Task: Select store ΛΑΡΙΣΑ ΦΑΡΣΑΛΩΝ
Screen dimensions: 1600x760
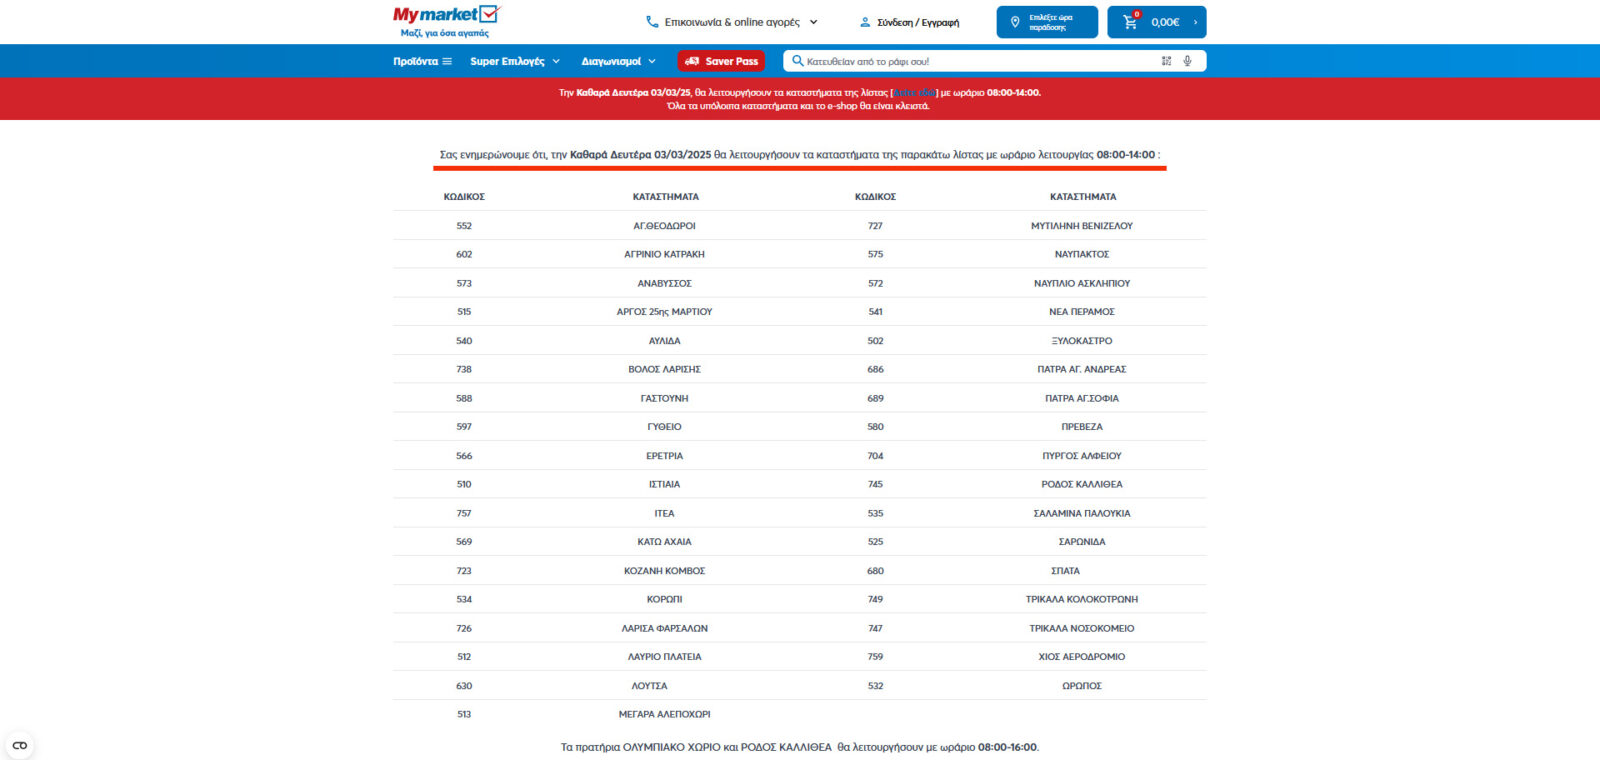Action: point(664,628)
